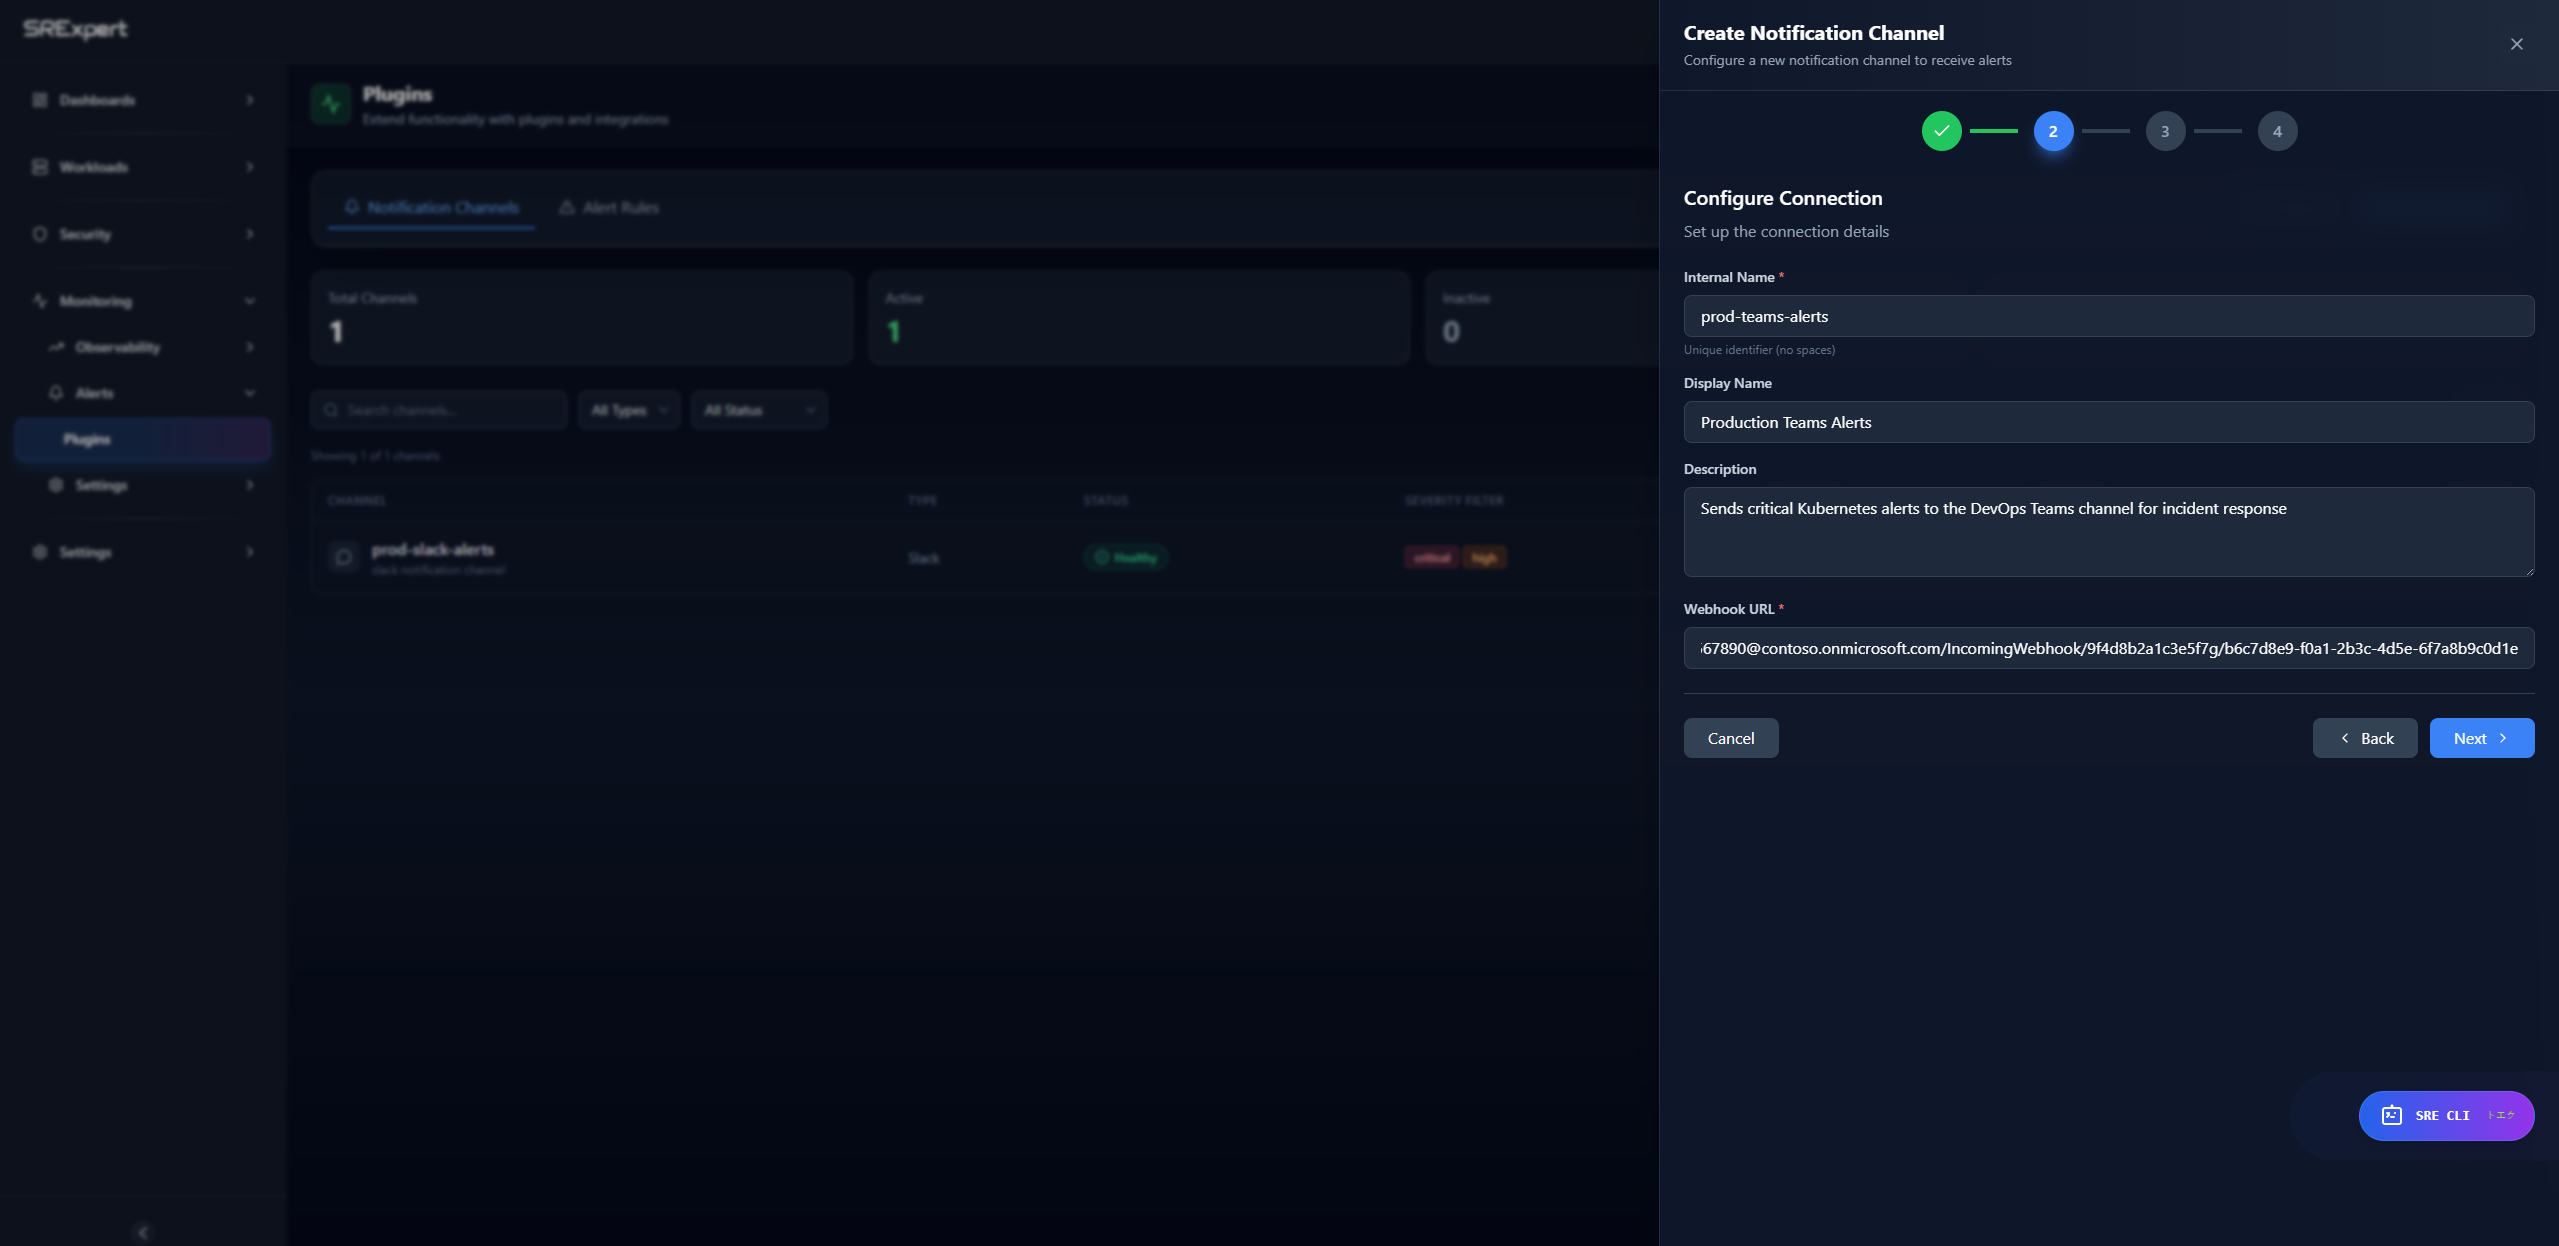
Task: Open the SRE CLI panel
Action: (x=2446, y=1115)
